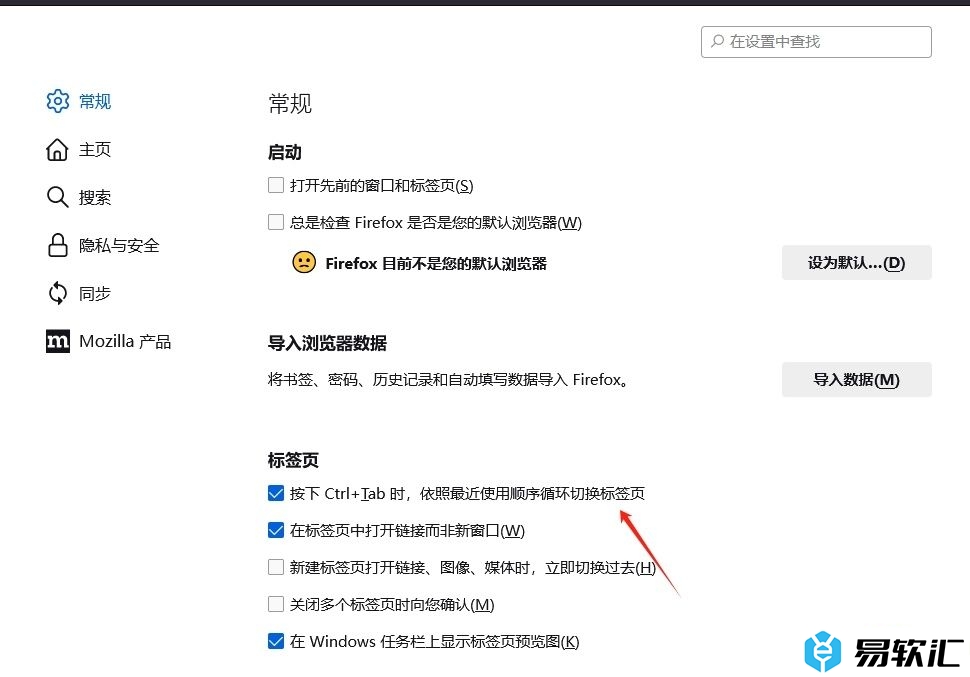Screen dimensions: 970x677
Task: Uncheck 在 Windows 任务栏上显示标签页预览图
Action: 276,641
